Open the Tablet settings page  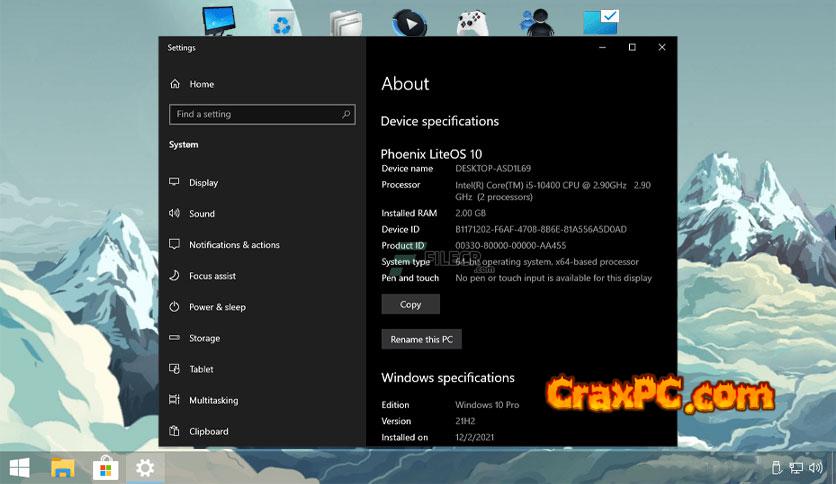point(201,369)
